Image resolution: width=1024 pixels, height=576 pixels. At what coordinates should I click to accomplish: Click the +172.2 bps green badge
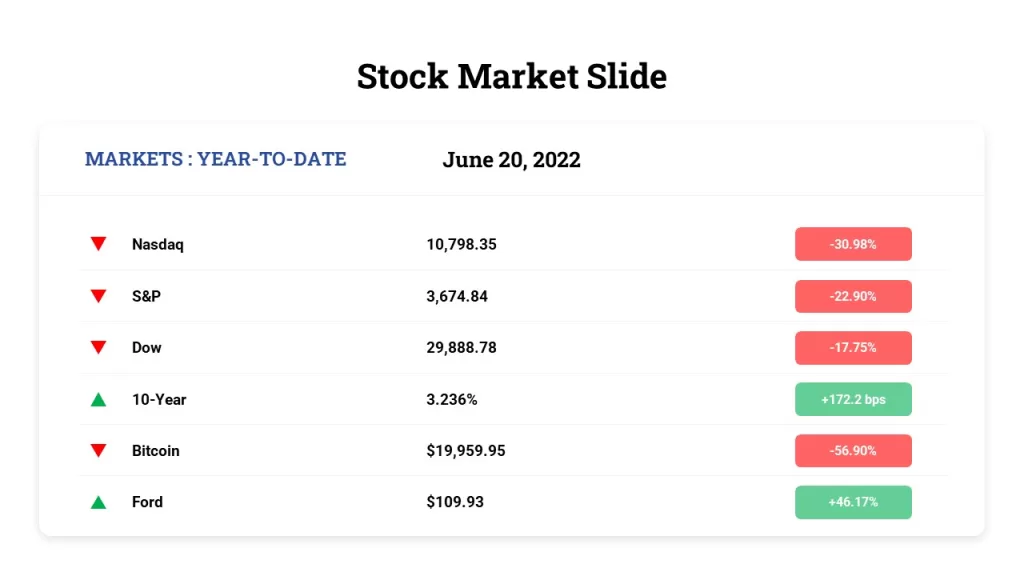pos(853,399)
